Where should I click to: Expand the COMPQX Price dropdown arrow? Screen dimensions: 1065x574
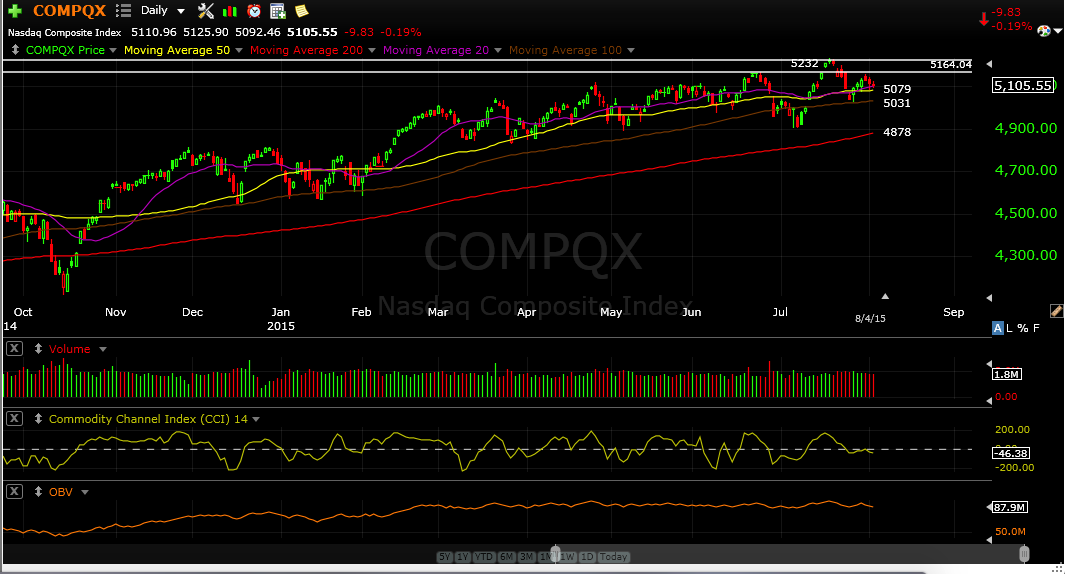tap(113, 50)
